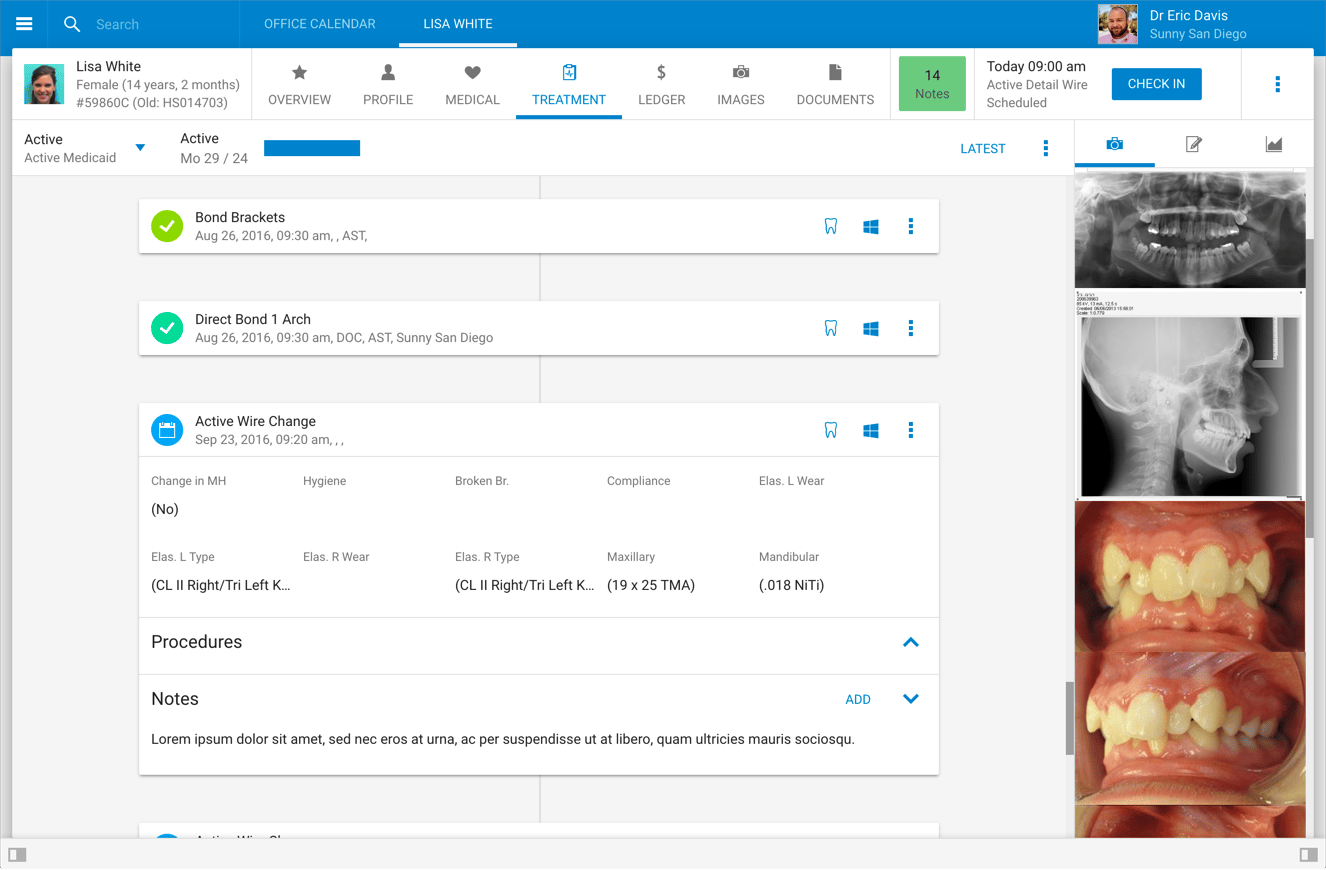The image size is (1326, 870).
Task: Collapse the Procedures section chevron
Action: (x=910, y=642)
